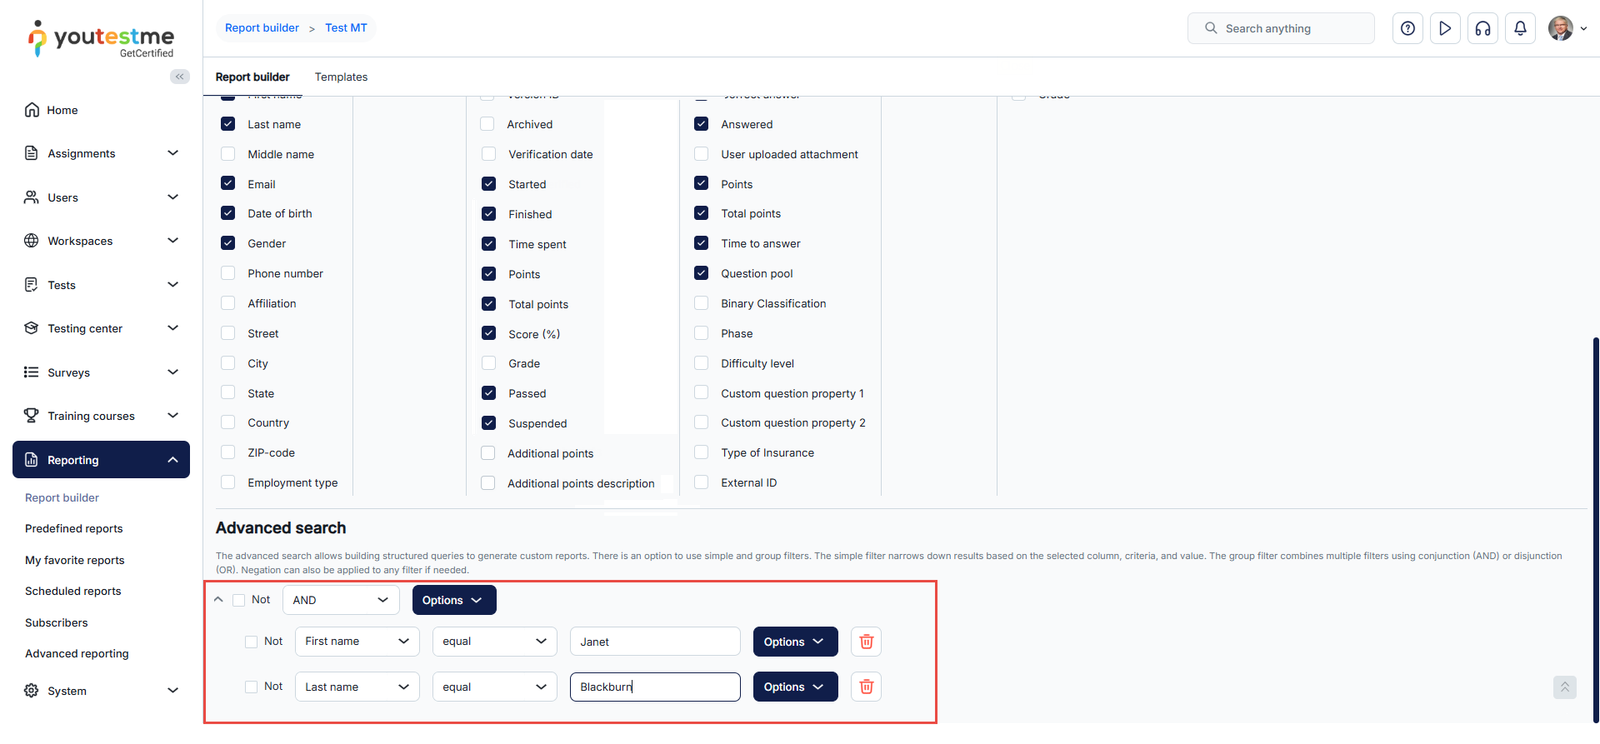Click the group-level Options button
The width and height of the screenshot is (1600, 744).
(453, 600)
